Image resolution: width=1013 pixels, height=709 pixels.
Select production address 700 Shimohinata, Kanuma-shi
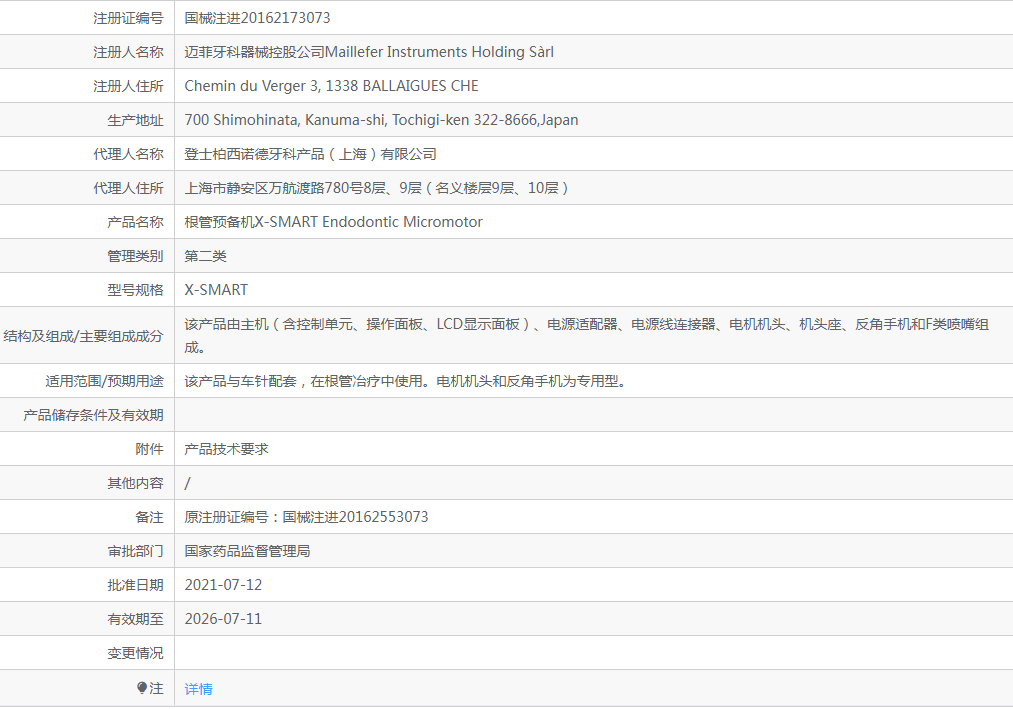tap(284, 120)
